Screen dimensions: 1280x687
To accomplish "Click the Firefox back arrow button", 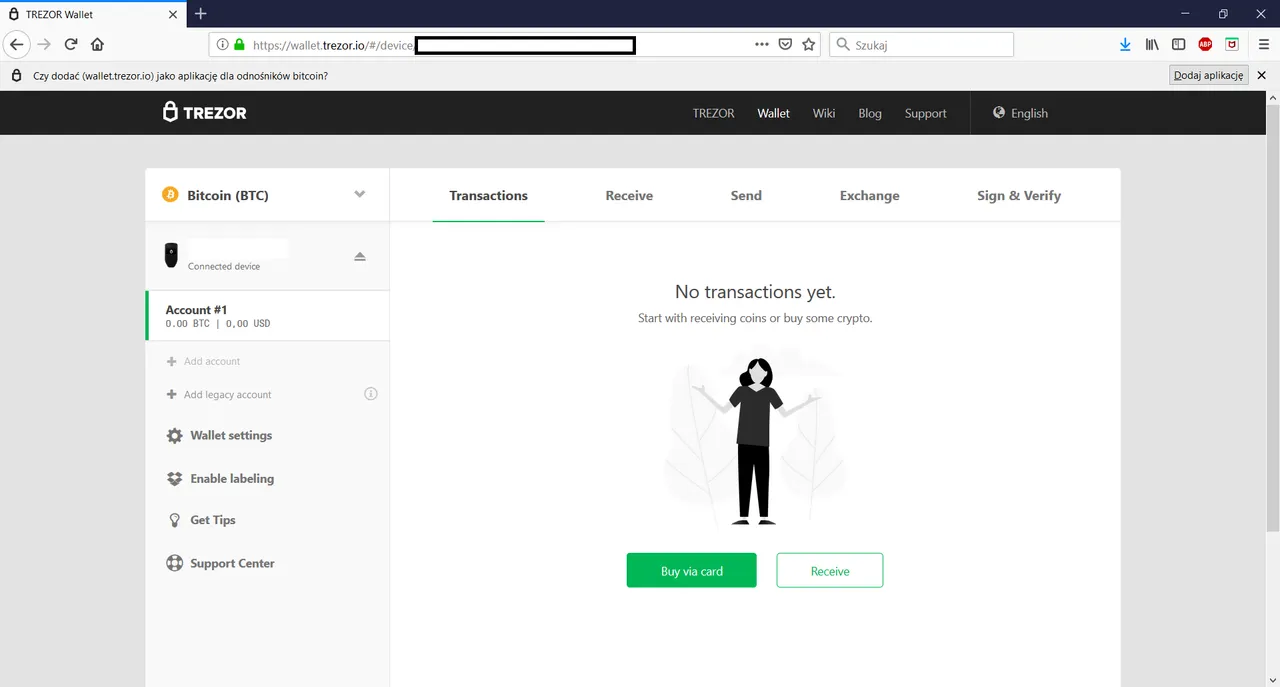I will point(16,44).
